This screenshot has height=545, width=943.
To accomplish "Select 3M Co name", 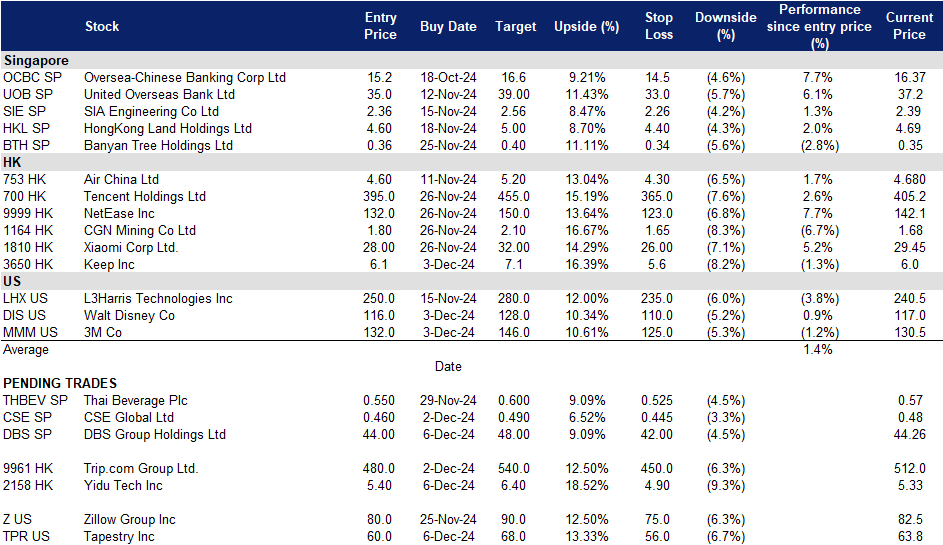I will click(103, 332).
